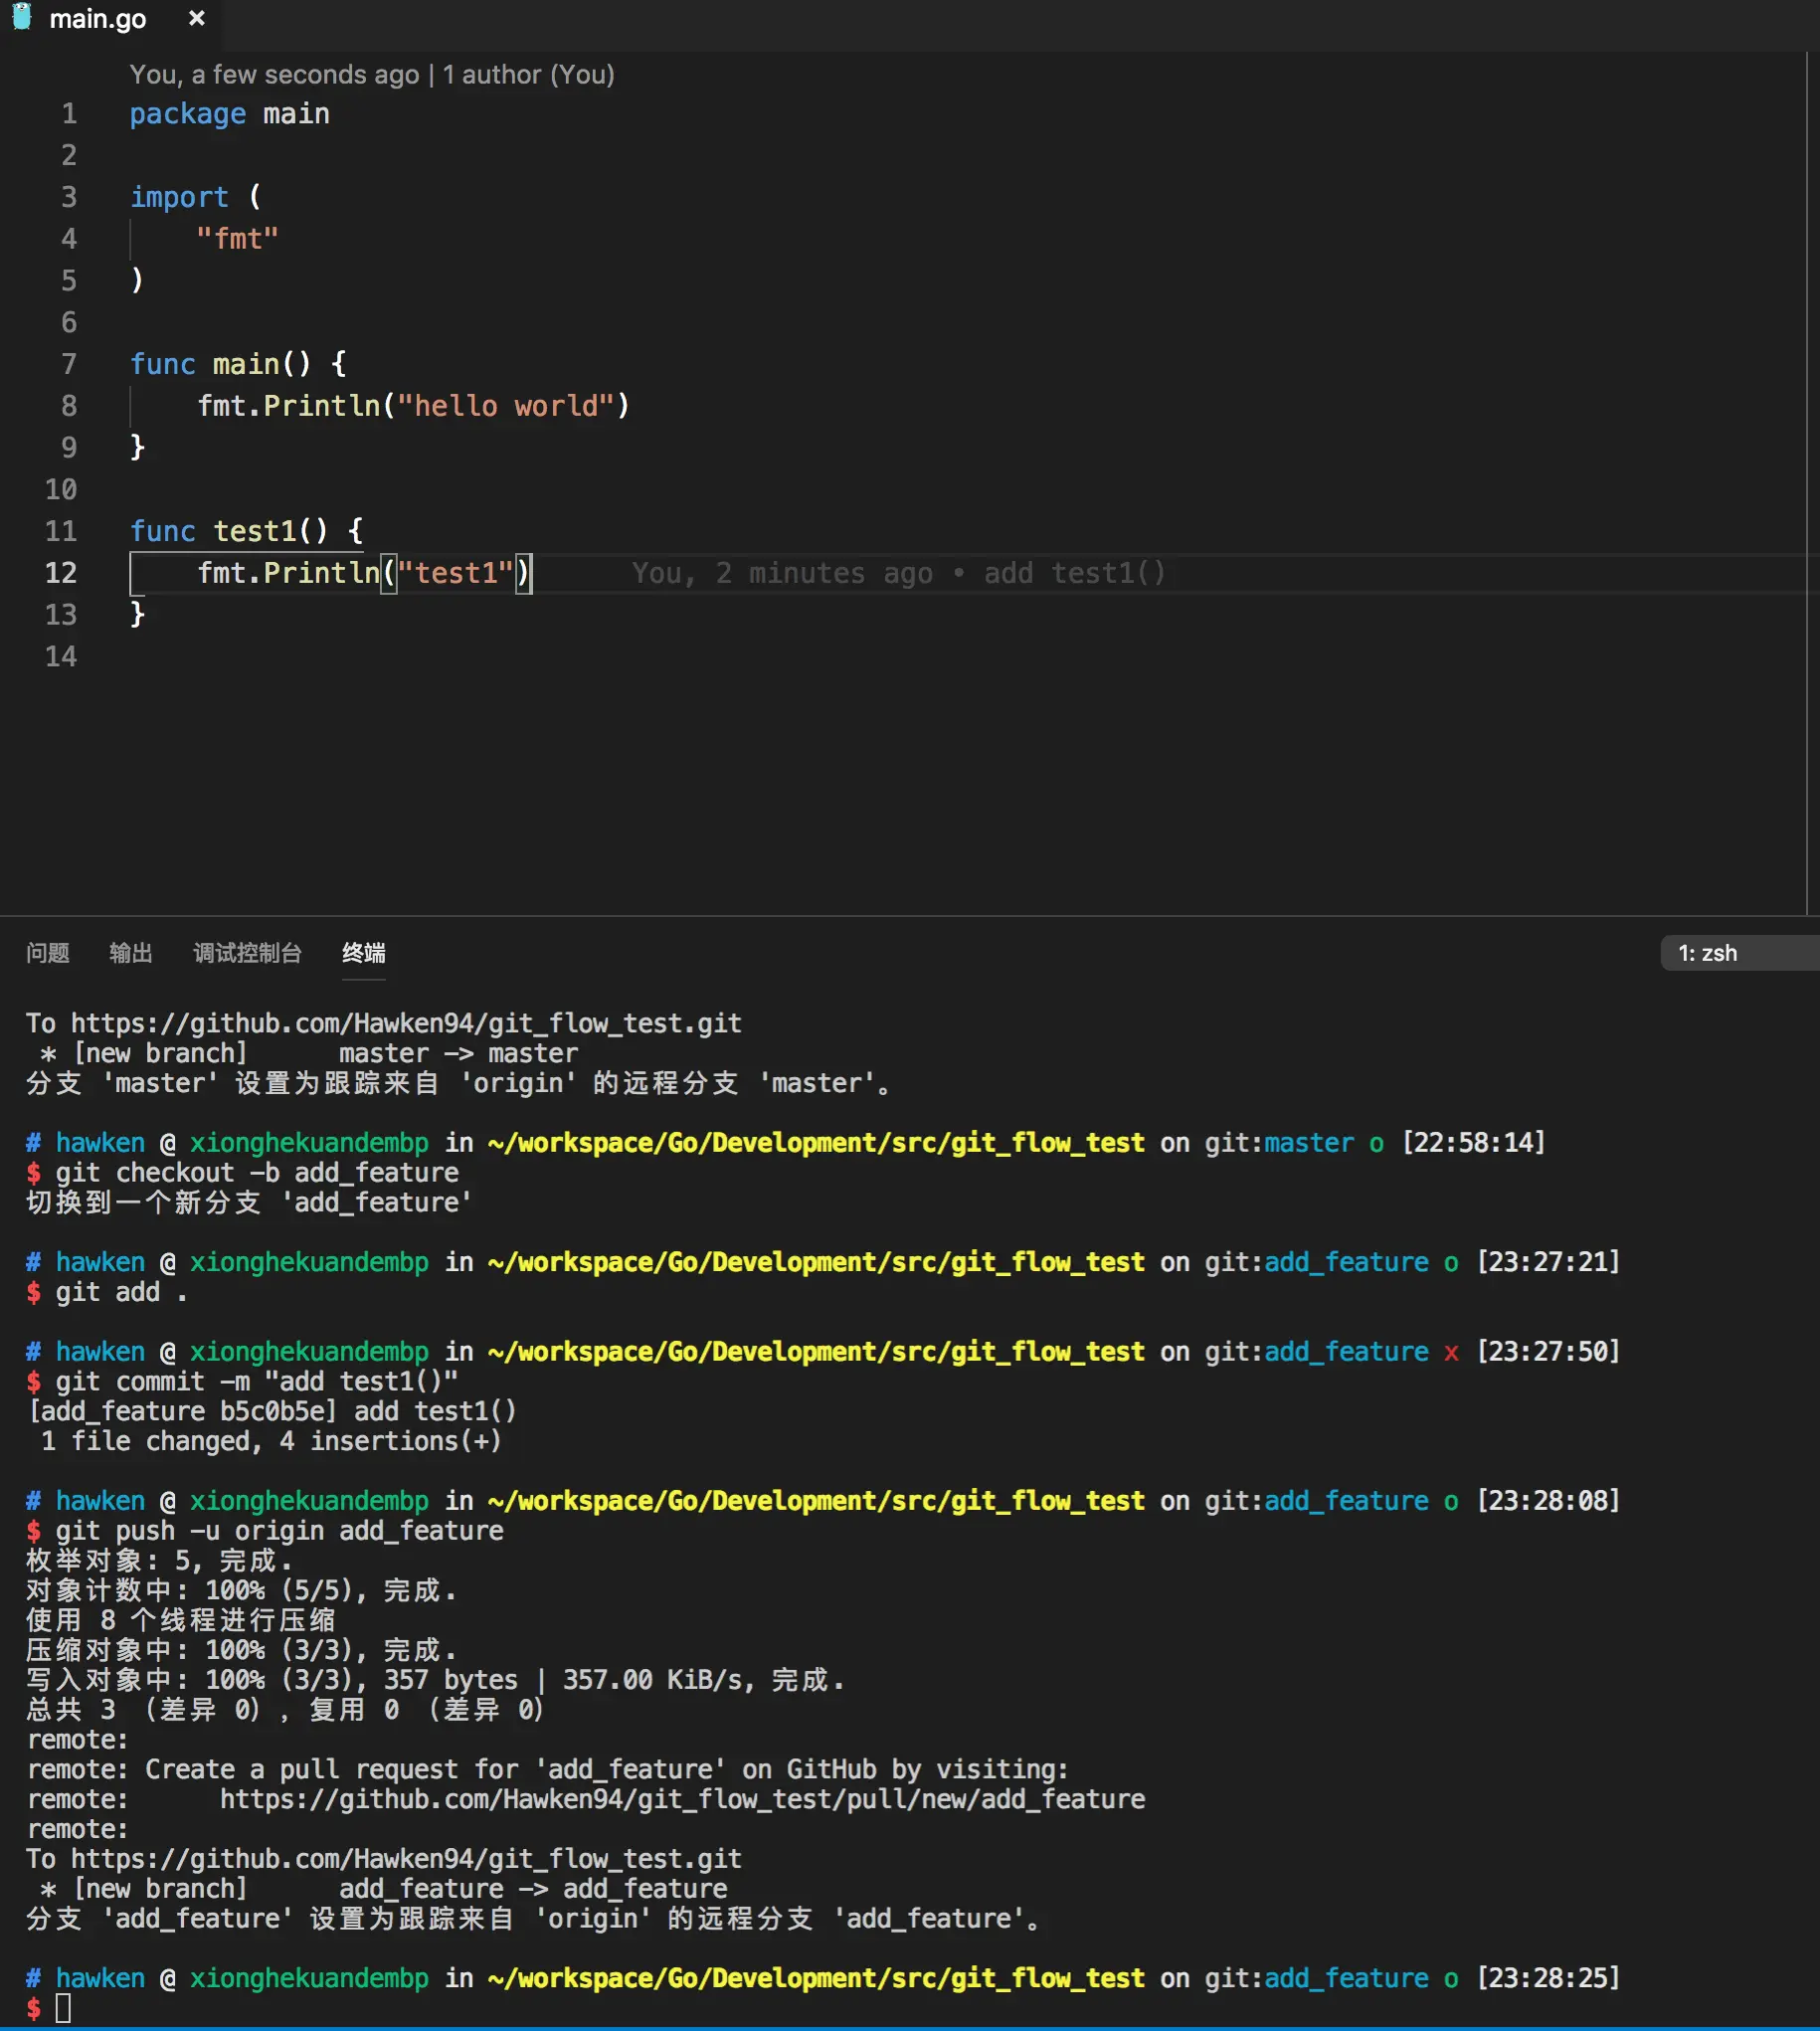Open the add_feature pull request URL in terminal
Viewport: 1820px width, 2031px height.
[x=682, y=1800]
